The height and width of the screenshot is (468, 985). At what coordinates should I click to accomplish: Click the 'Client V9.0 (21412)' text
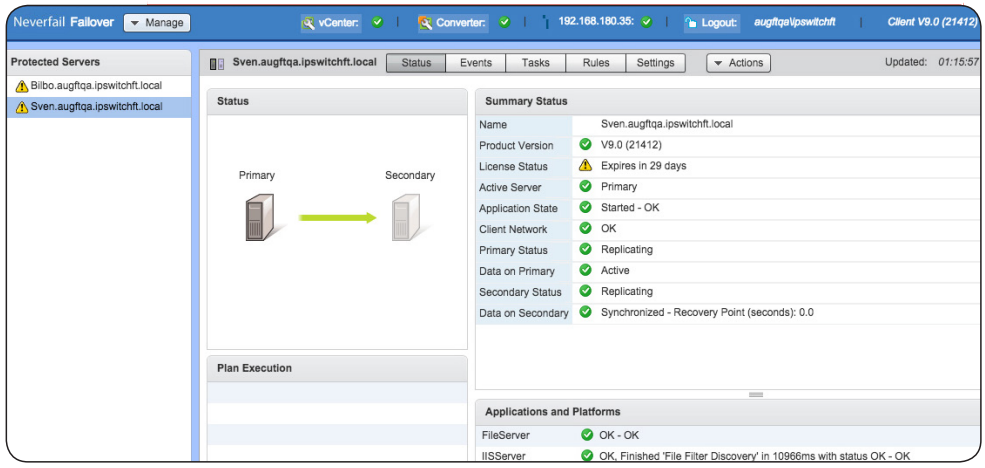click(932, 23)
